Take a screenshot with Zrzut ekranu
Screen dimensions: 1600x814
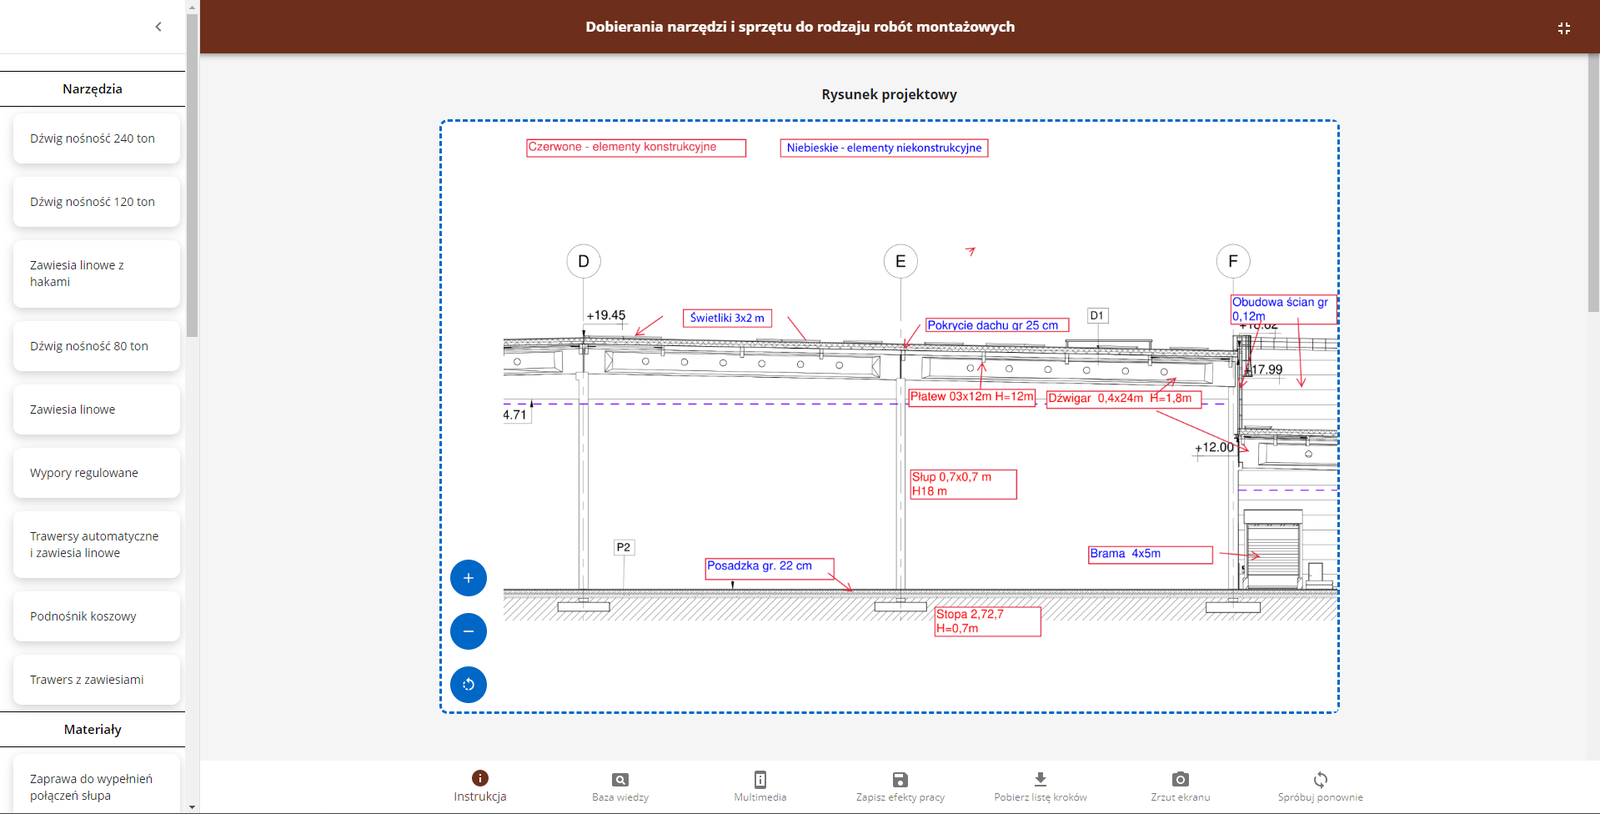click(1180, 786)
